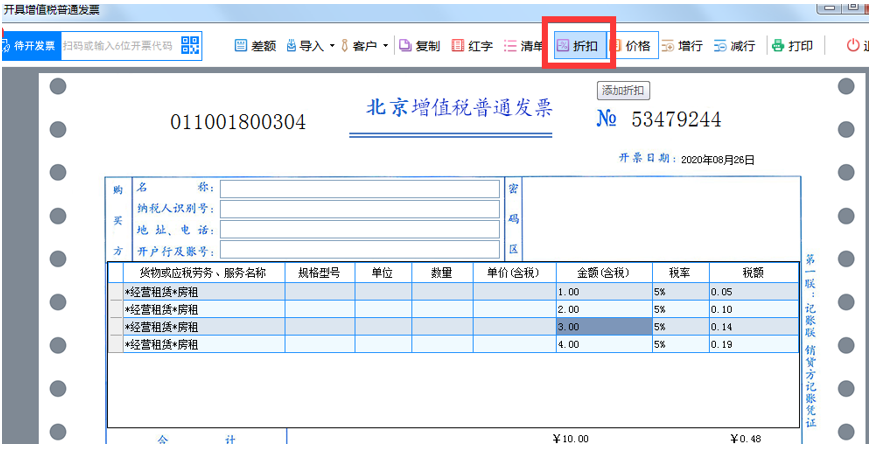874x464 pixels.
Task: Click the 税率 column header
Action: pos(681,273)
